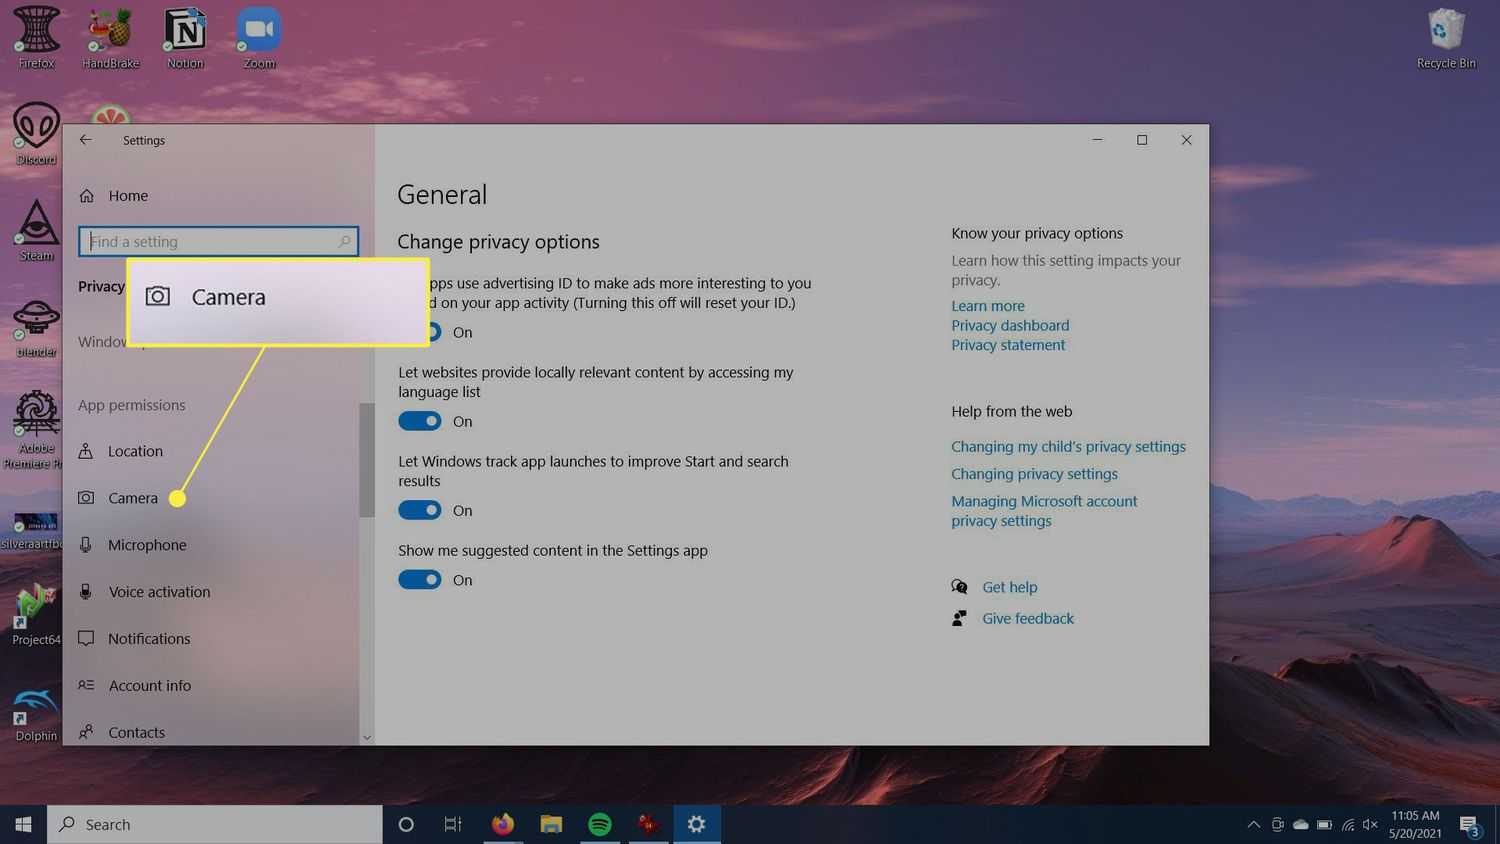Screen dimensions: 1500x844
Task: Turn off track app launches toggle
Action: (x=420, y=510)
